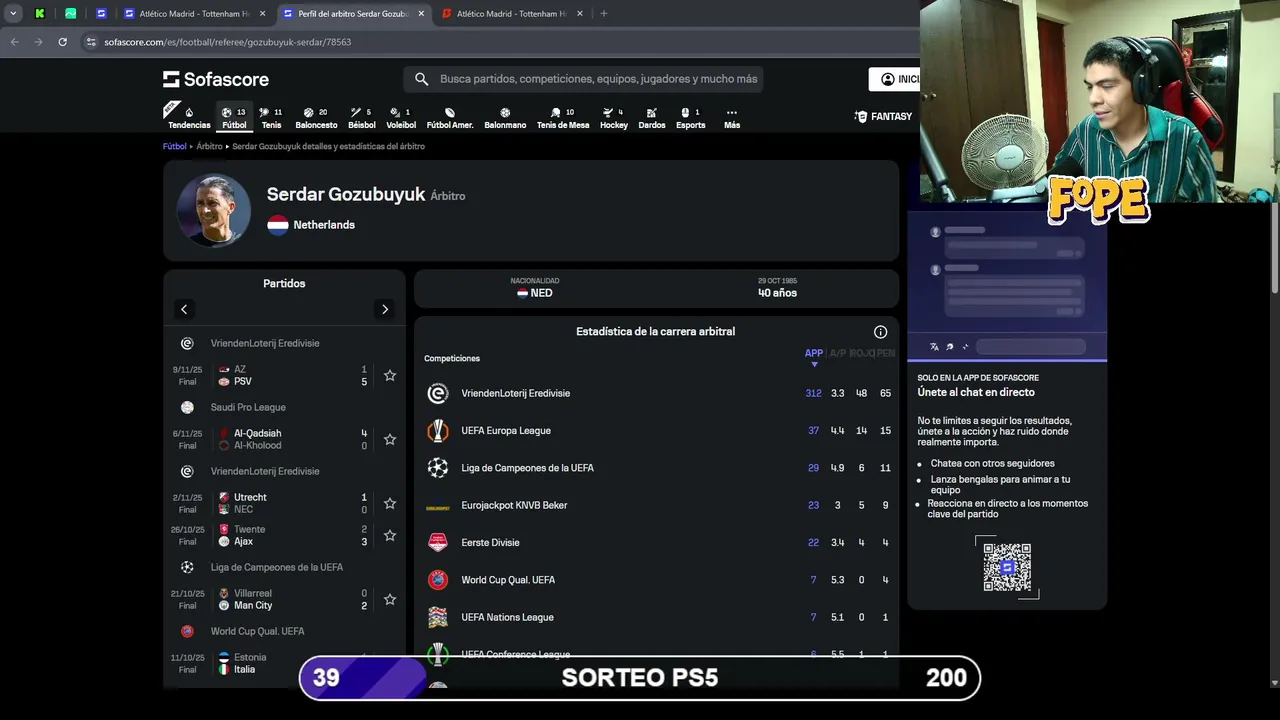Click the Sofascore logo

click(x=216, y=79)
